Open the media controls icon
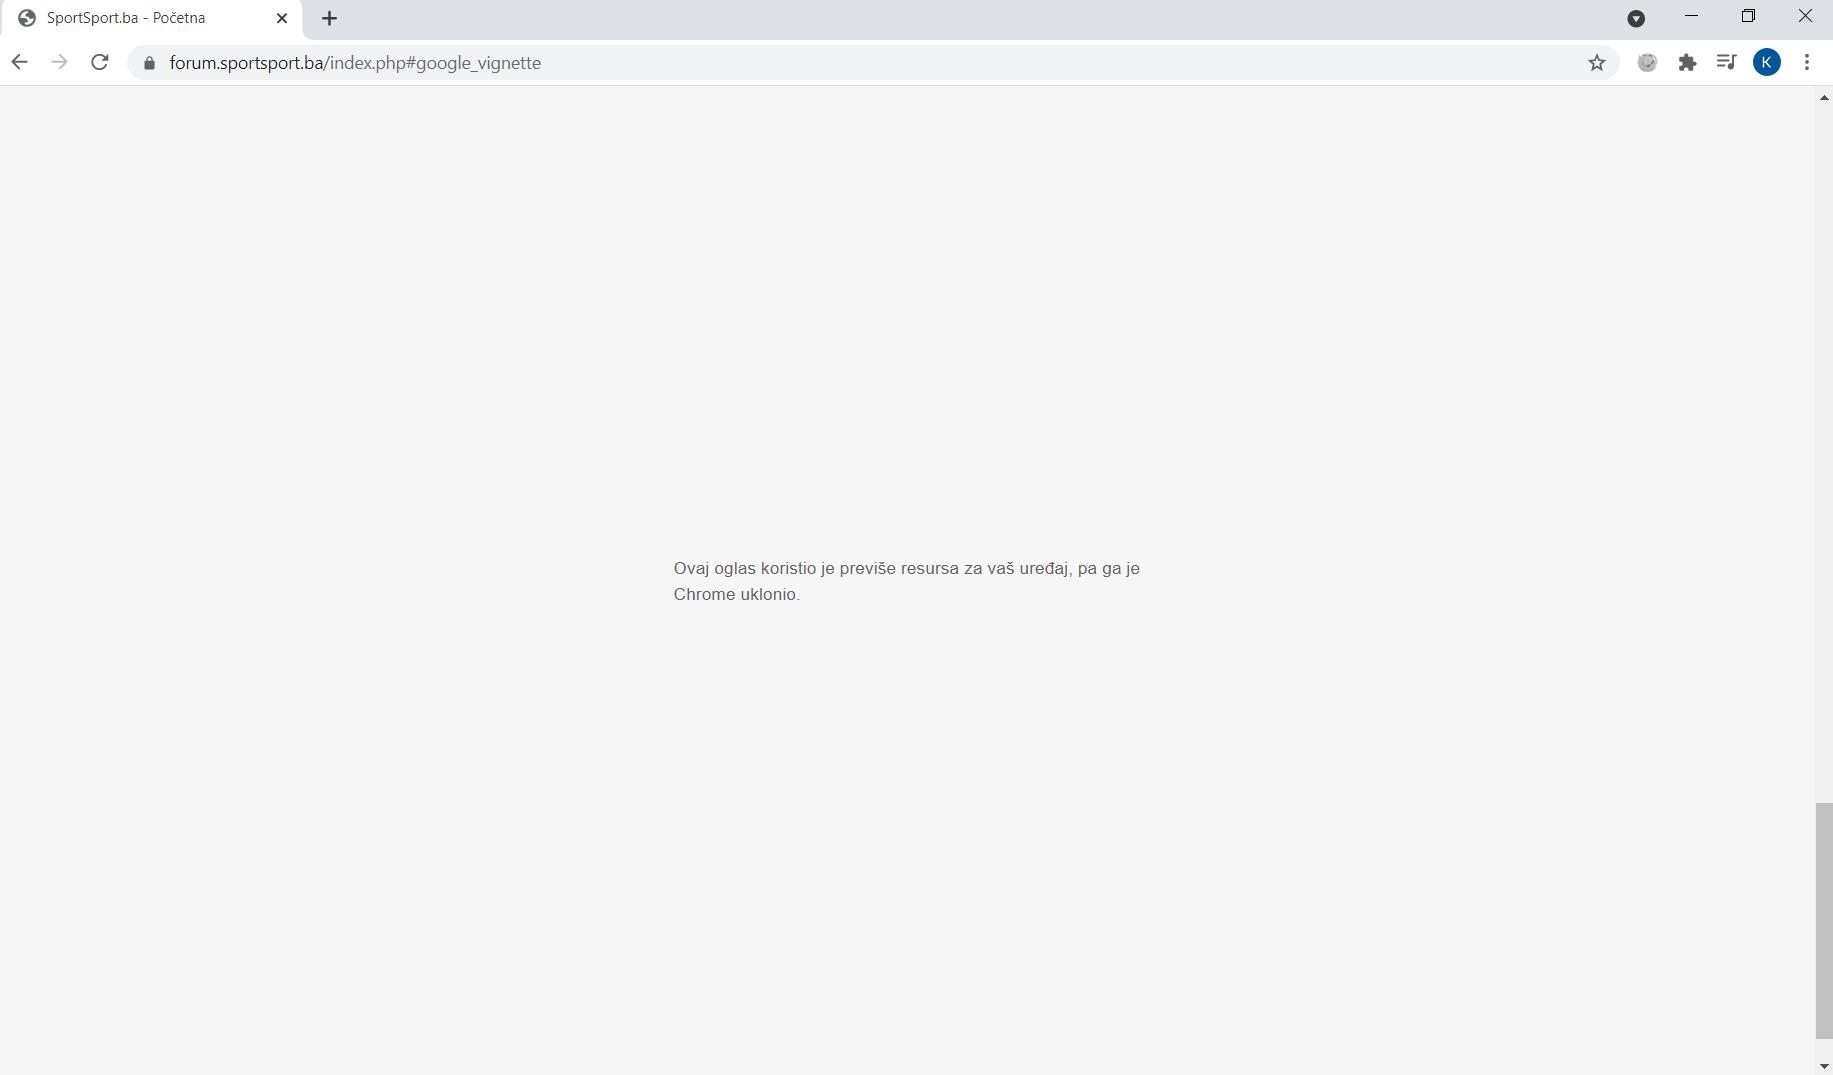This screenshot has height=1075, width=1833. click(x=1726, y=62)
